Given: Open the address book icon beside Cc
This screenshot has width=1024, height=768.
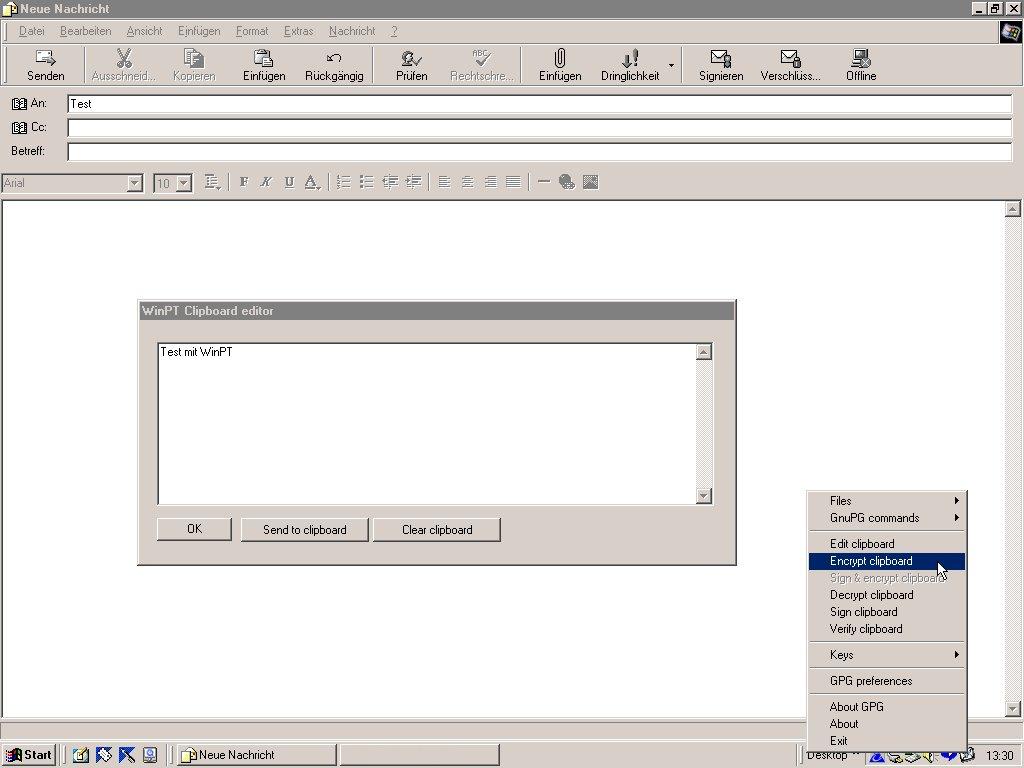Looking at the screenshot, I should click(x=20, y=127).
